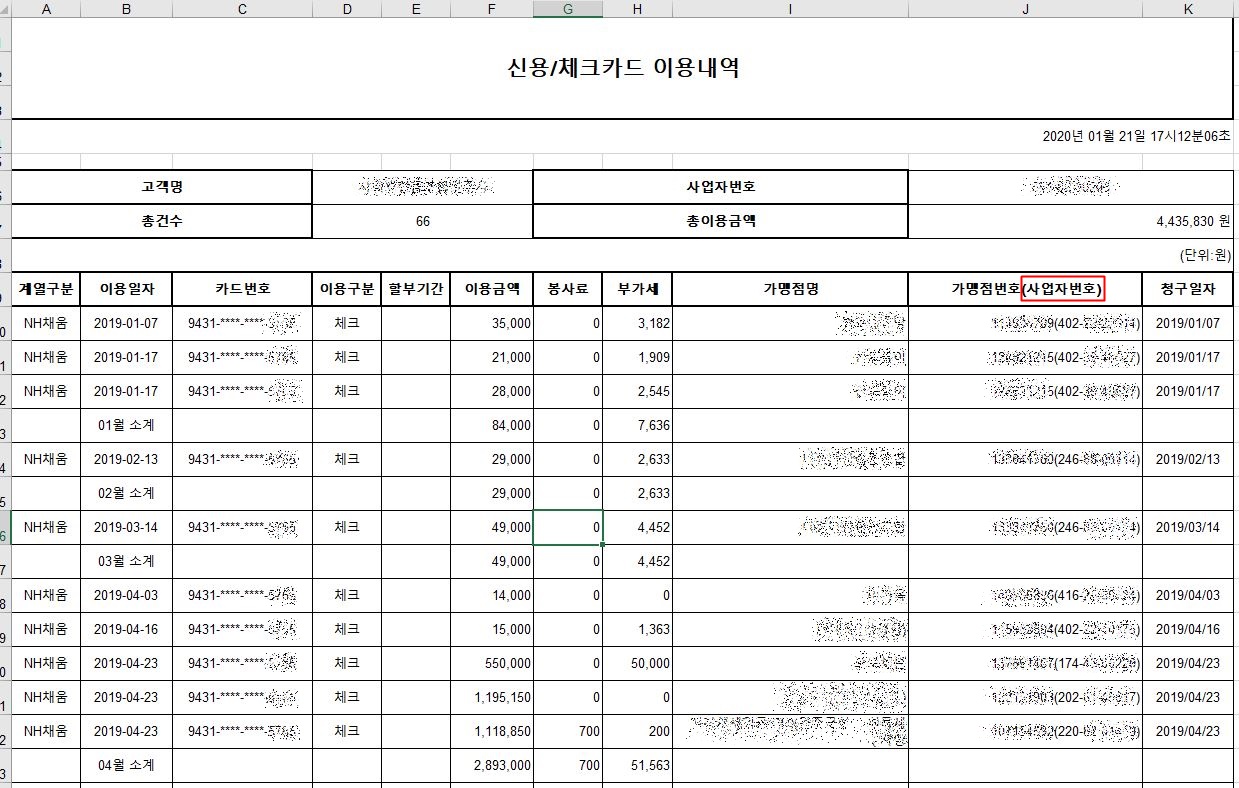The width and height of the screenshot is (1239, 788).
Task: Click the (단위:원) unit note
Action: (1205, 255)
